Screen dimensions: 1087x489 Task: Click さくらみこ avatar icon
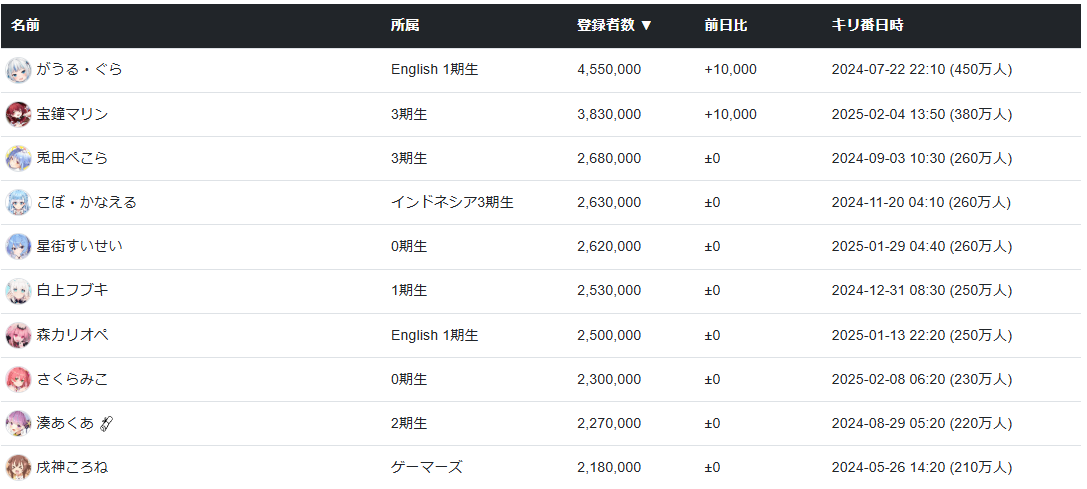tap(18, 379)
